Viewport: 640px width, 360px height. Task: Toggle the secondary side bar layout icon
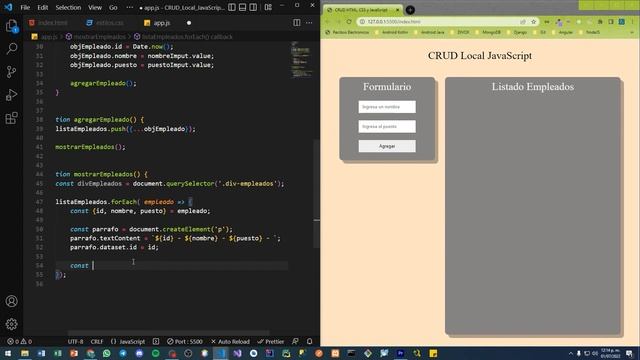253,7
